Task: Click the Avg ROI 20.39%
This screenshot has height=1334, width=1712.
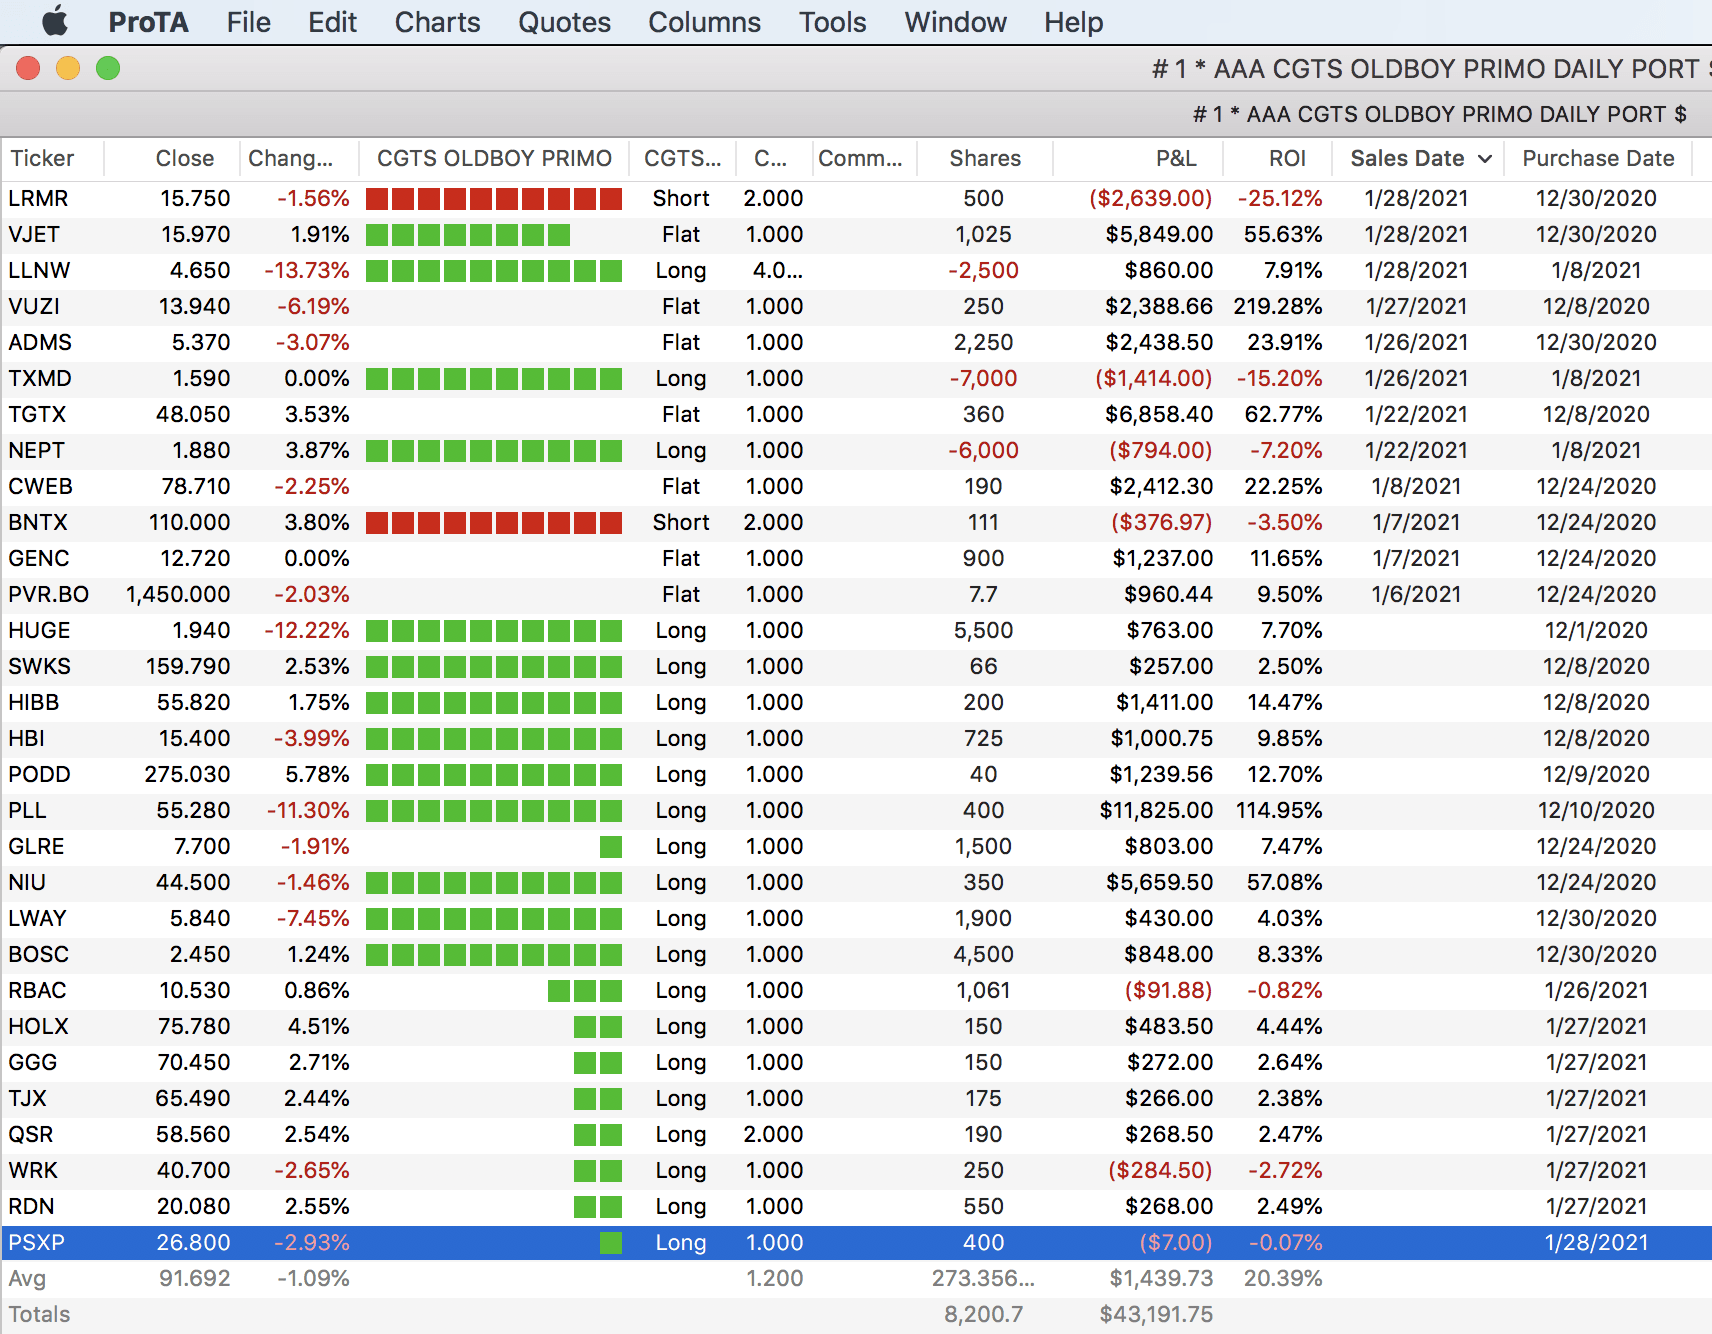Action: (x=1283, y=1278)
